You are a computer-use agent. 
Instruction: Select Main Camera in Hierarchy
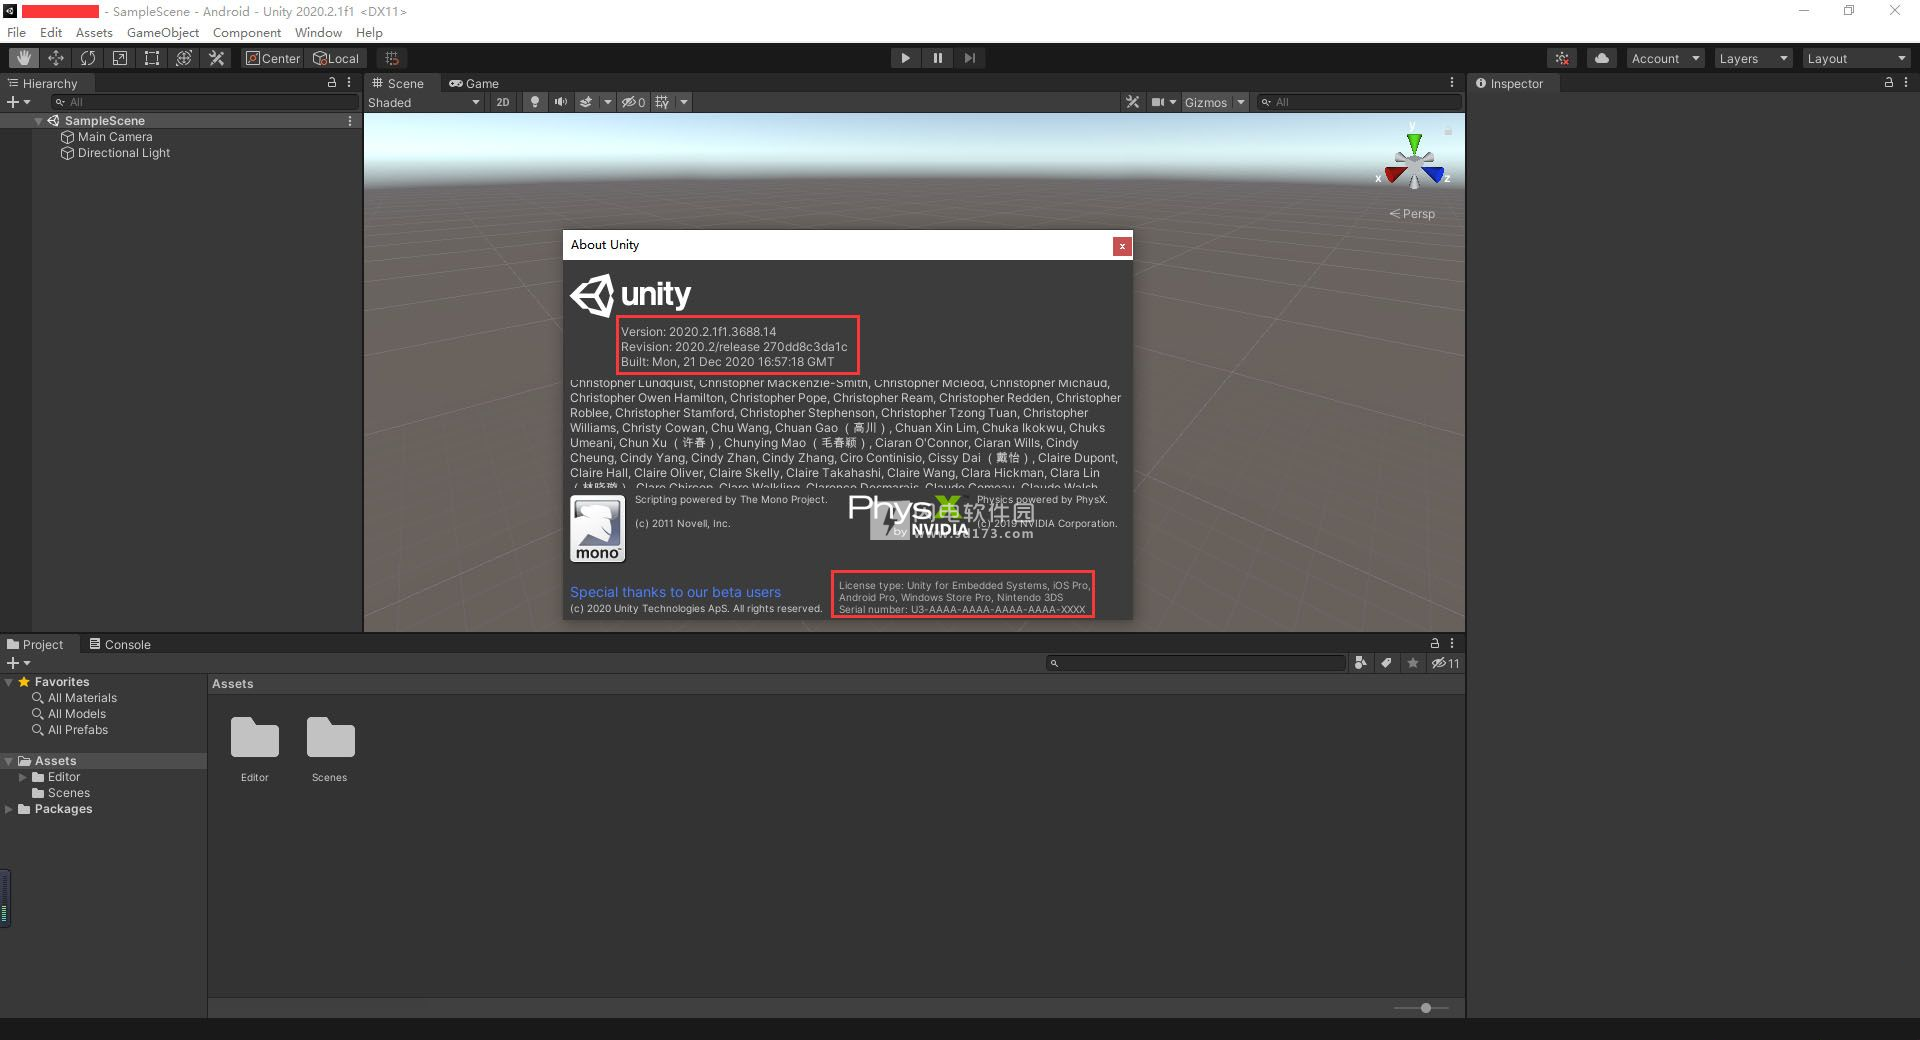pyautogui.click(x=115, y=137)
